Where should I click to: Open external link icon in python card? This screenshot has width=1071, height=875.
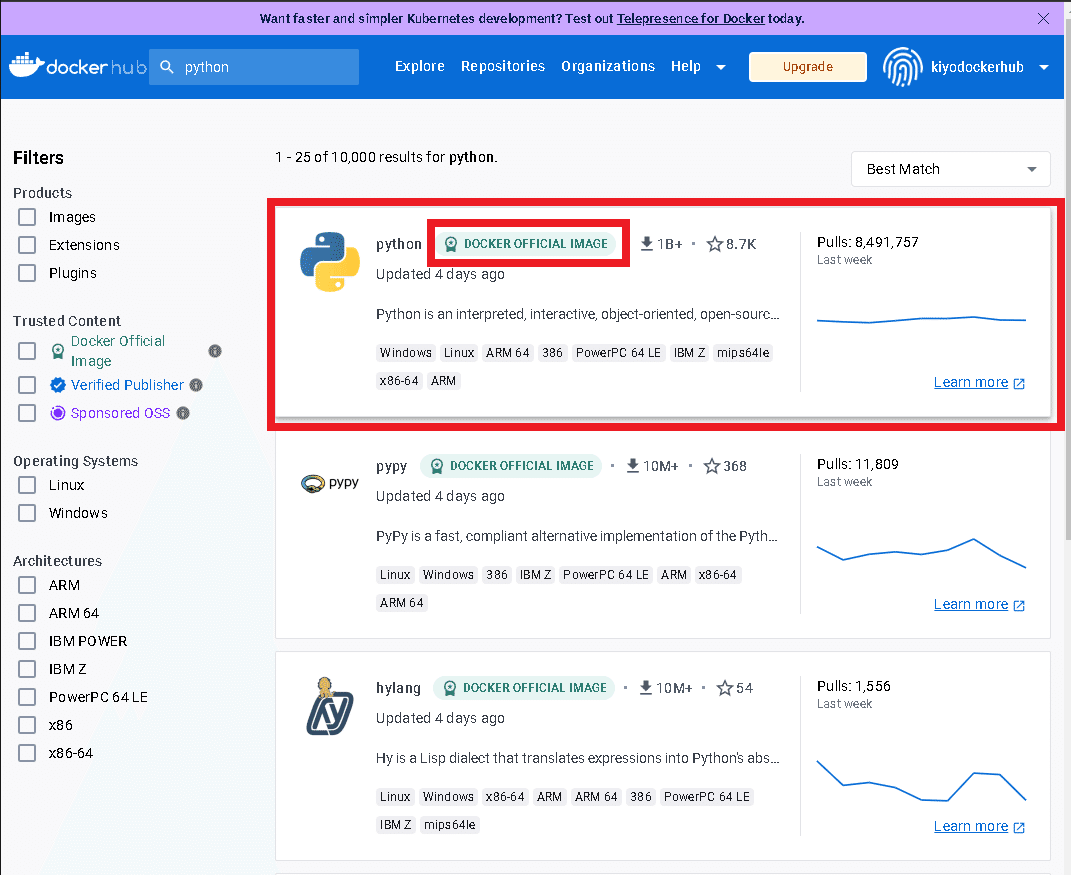click(1019, 383)
